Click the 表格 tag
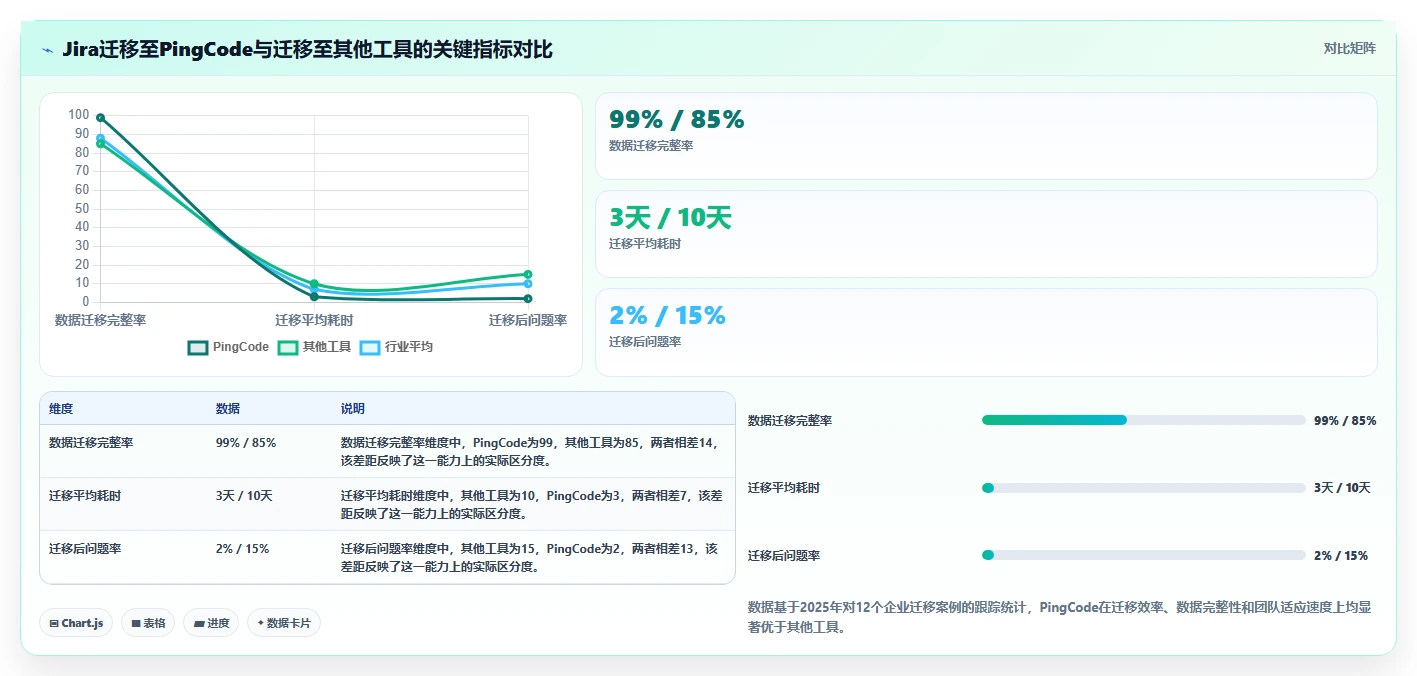The height and width of the screenshot is (676, 1417). point(148,623)
